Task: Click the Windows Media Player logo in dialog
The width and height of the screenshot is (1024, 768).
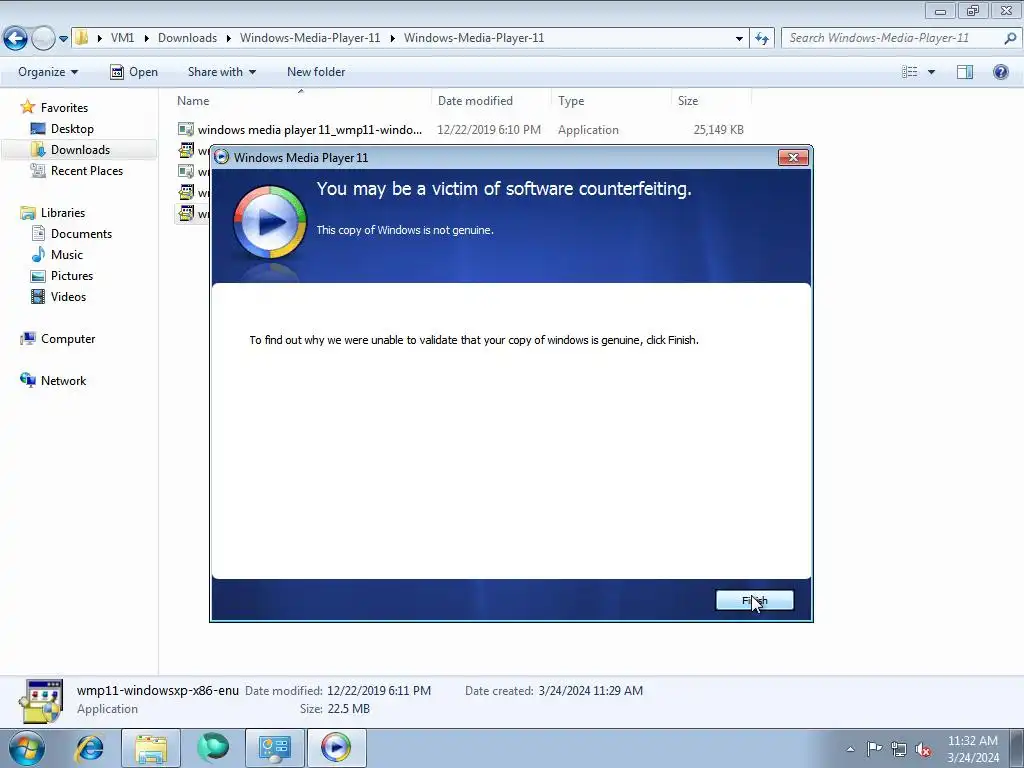Action: click(x=270, y=222)
